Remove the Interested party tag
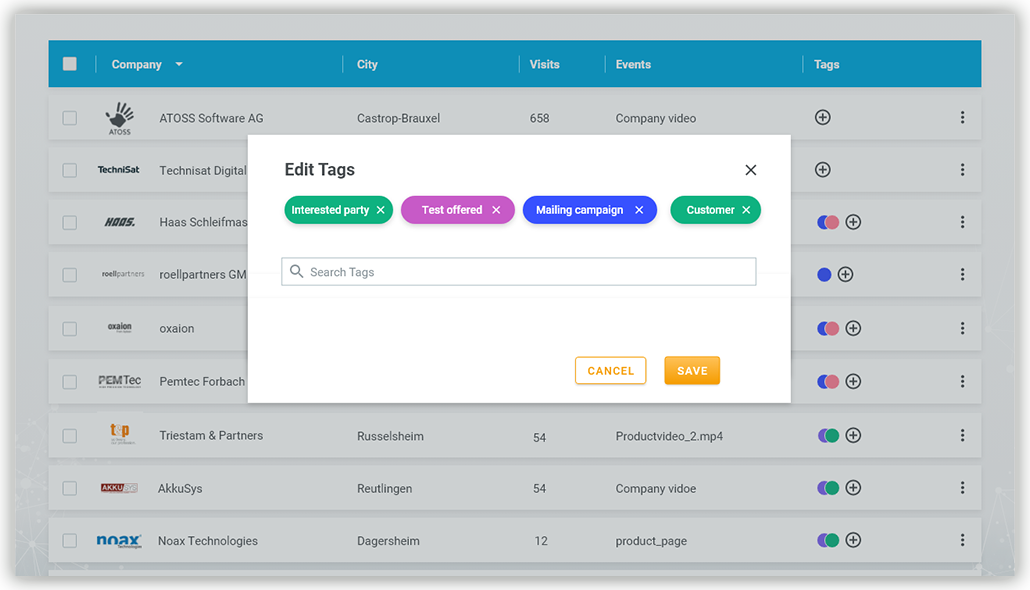 (380, 211)
